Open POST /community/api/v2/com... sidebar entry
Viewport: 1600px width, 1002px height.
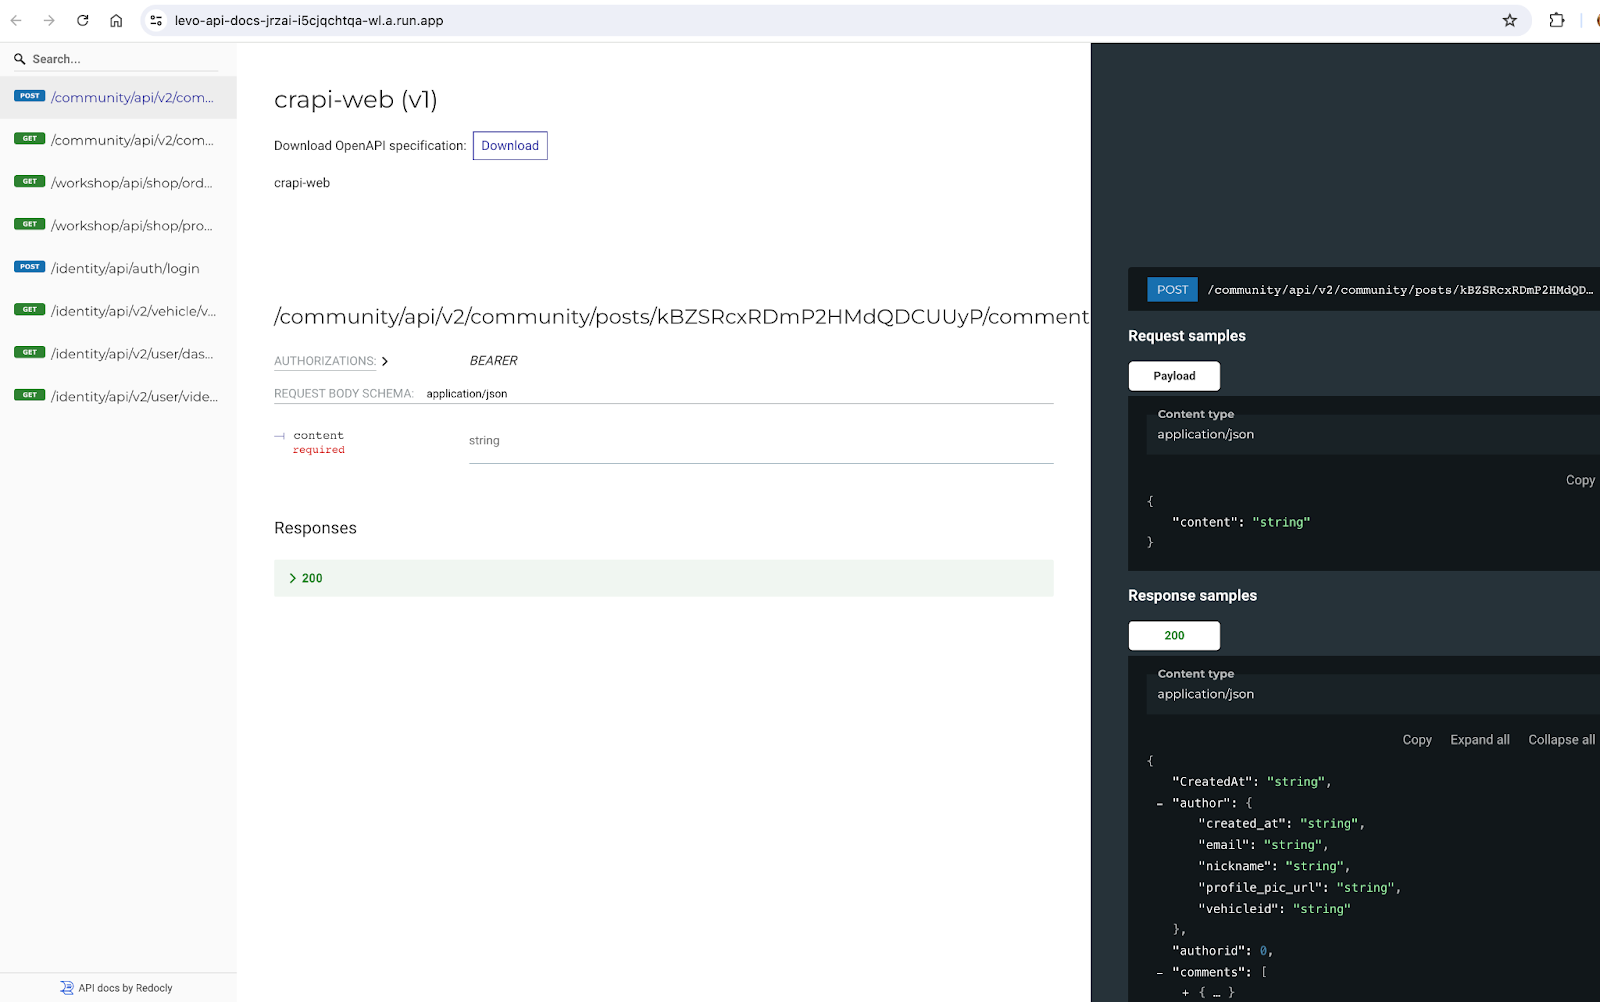pos(118,97)
